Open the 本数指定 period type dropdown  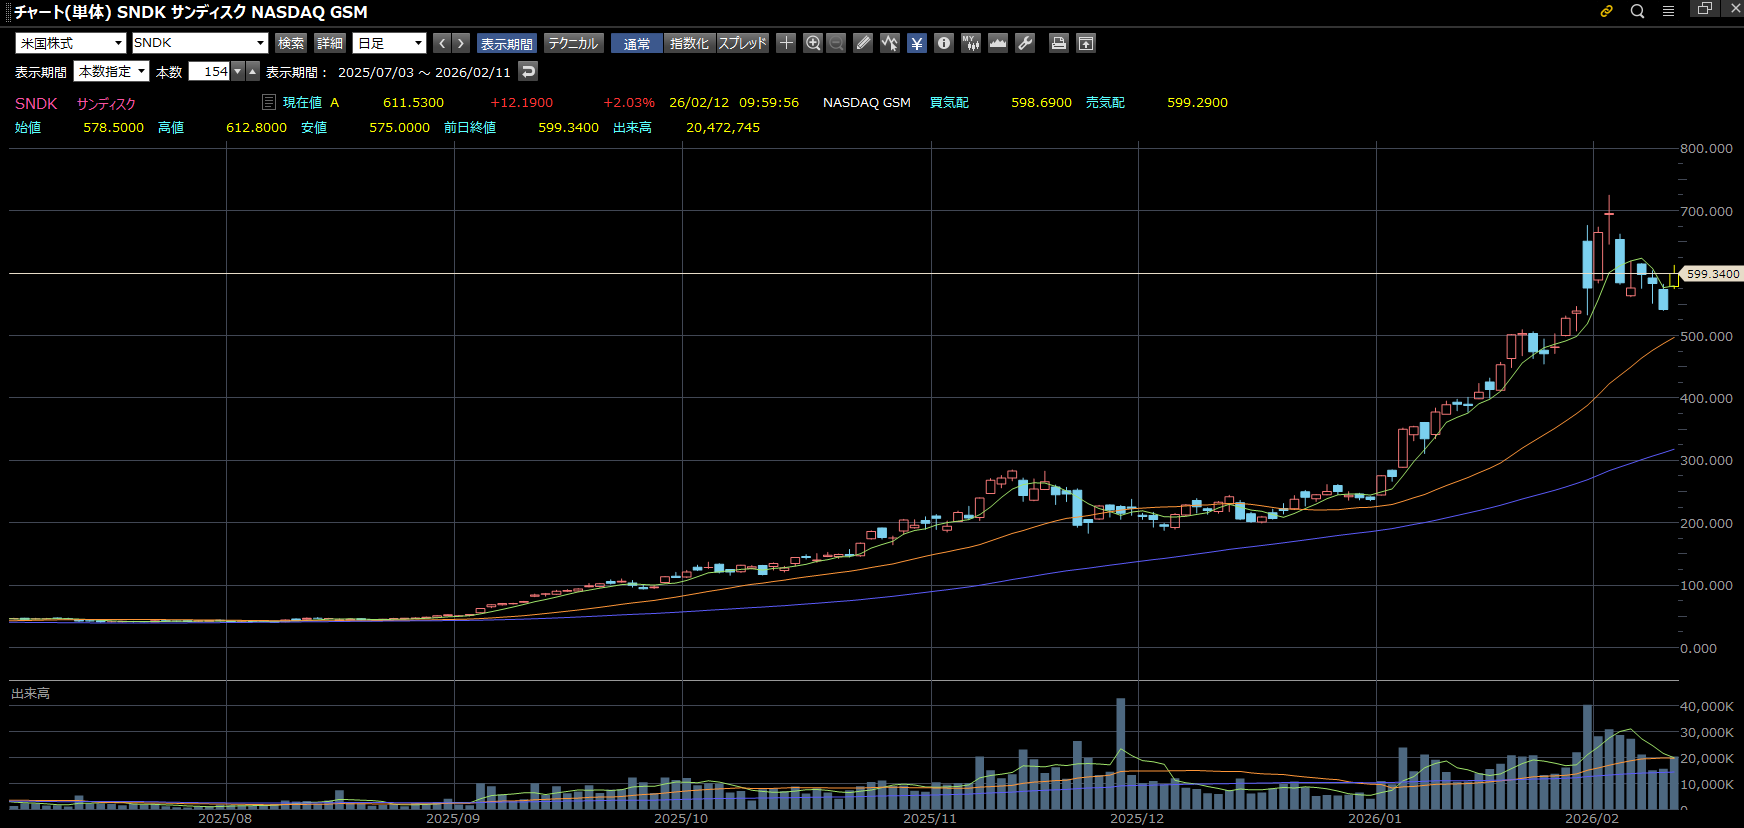(111, 71)
